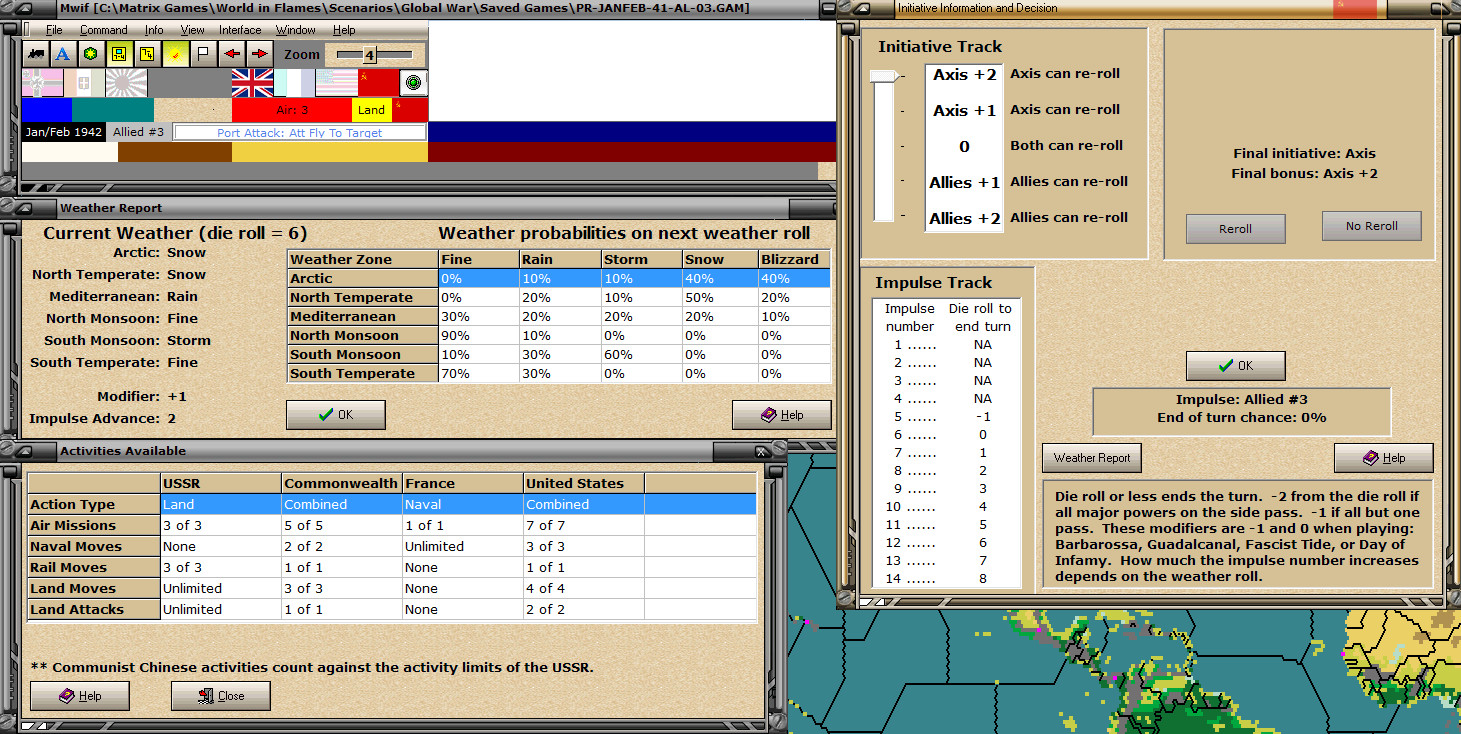The height and width of the screenshot is (734, 1461).
Task: Click the yellow numbered counter toolbar icon
Action: 147,54
